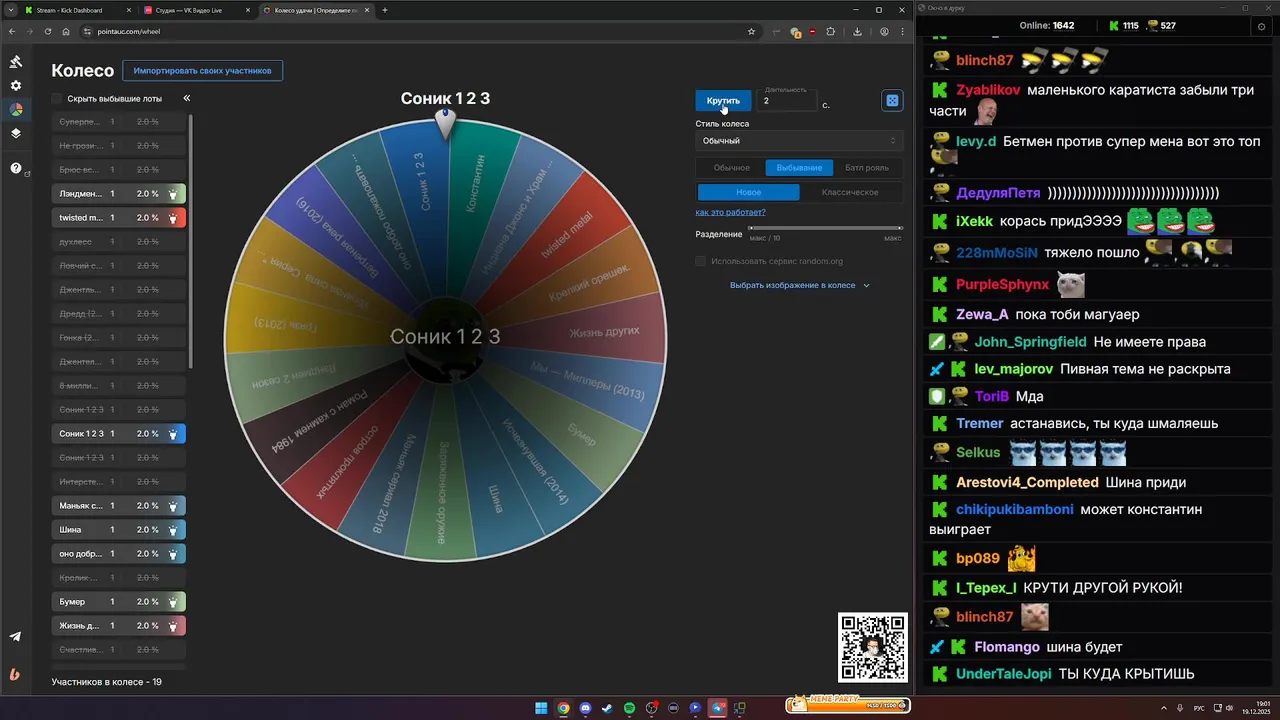Select Классическое elimination variant

coord(850,192)
